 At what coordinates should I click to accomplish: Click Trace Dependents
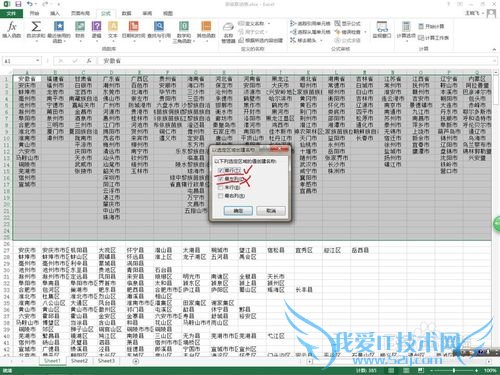point(310,32)
